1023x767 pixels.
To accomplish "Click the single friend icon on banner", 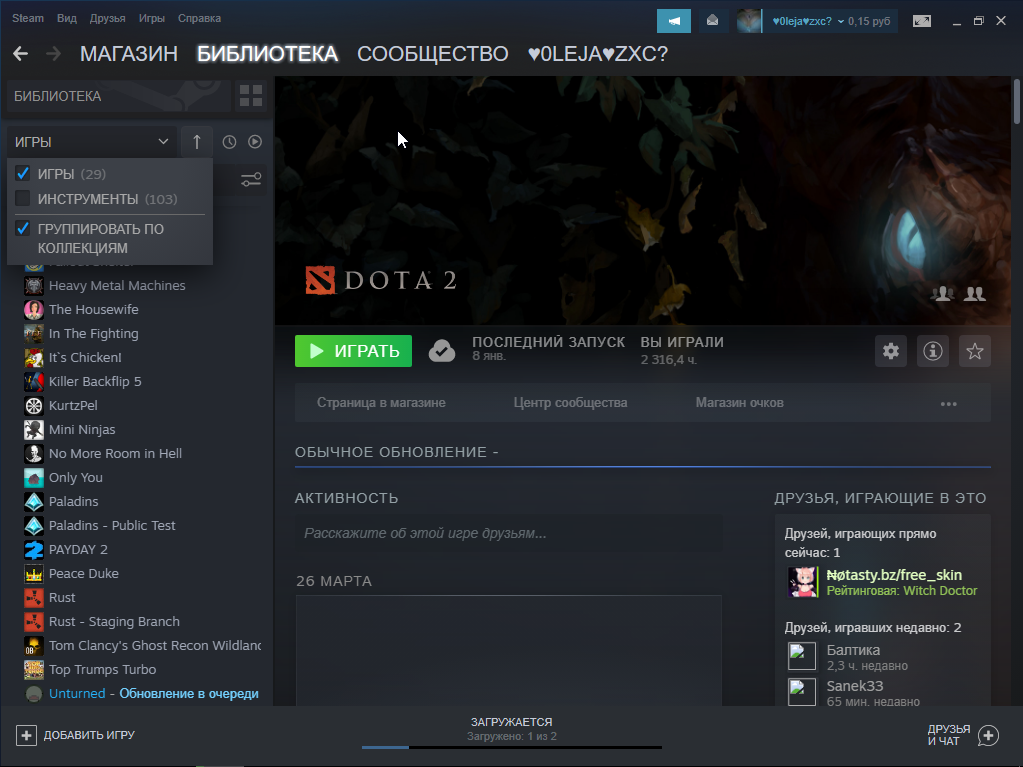I will point(943,294).
